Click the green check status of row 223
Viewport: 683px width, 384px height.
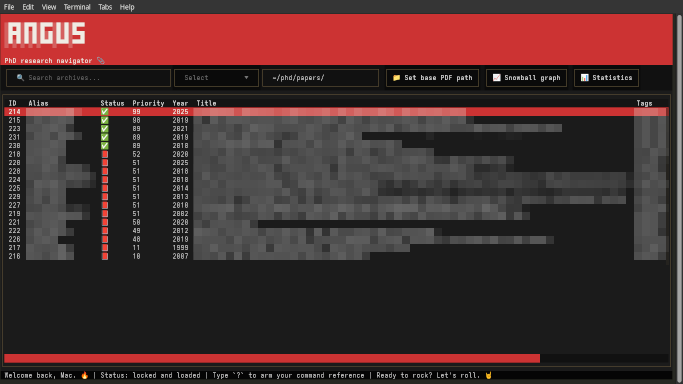coord(105,129)
